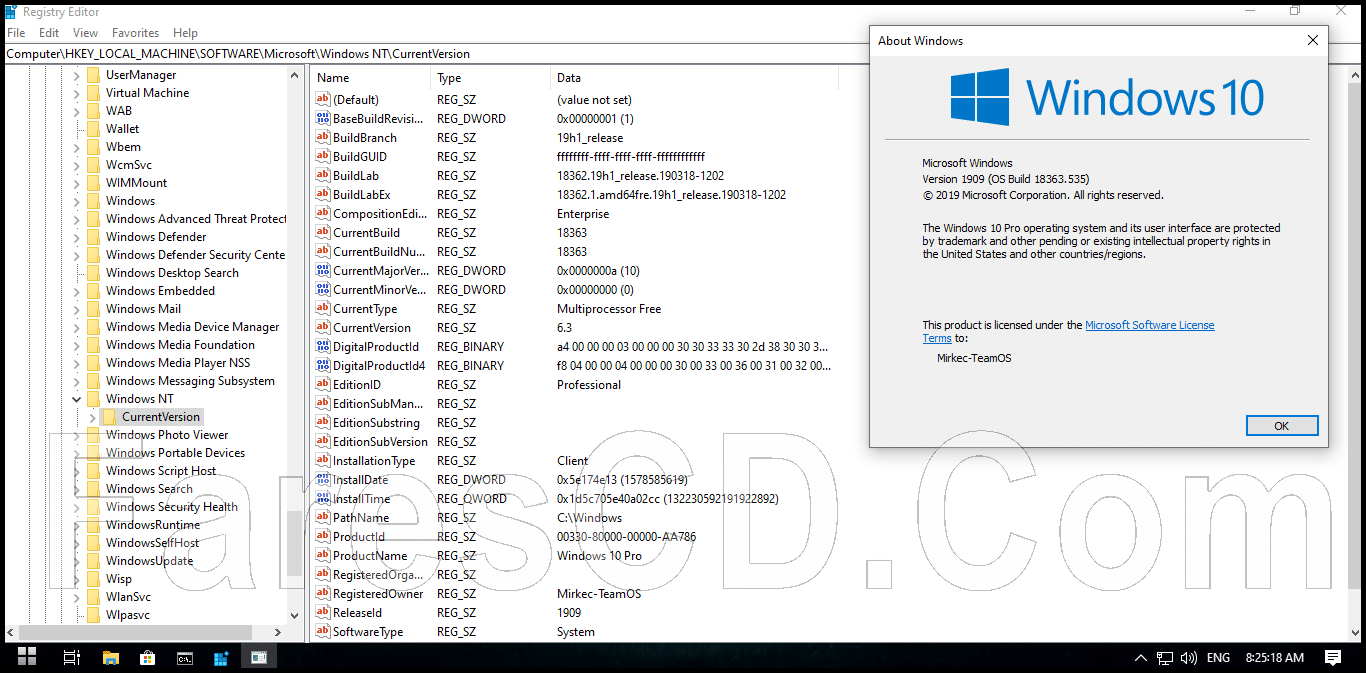1366x673 pixels.
Task: Click the ENG language indicator
Action: pos(1219,658)
